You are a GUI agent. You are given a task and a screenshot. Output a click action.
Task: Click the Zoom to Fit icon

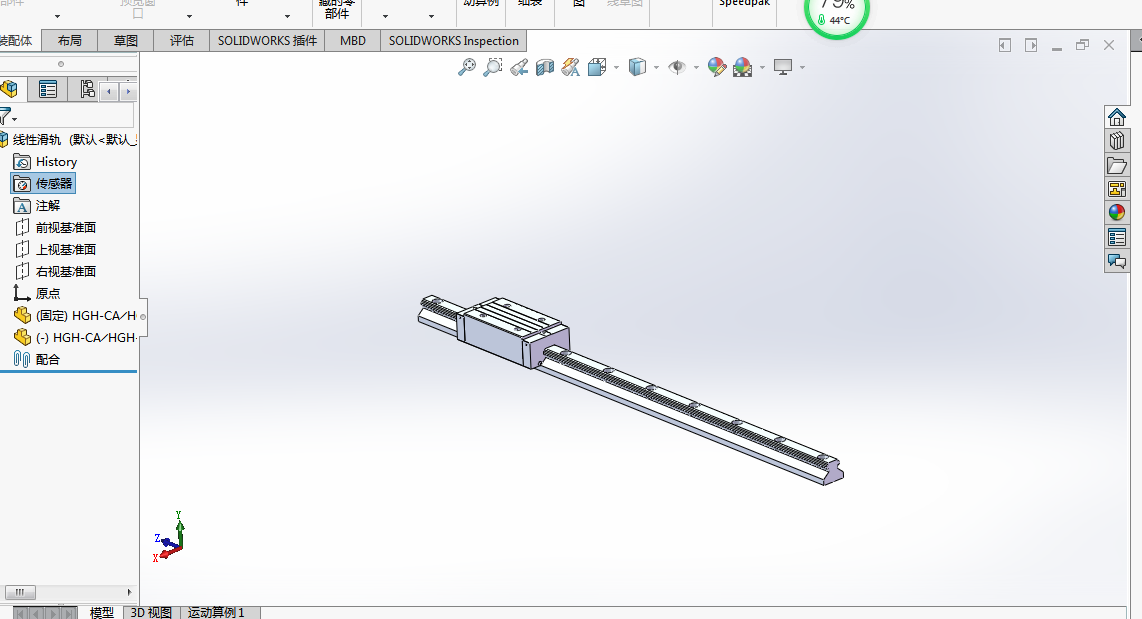pos(466,67)
